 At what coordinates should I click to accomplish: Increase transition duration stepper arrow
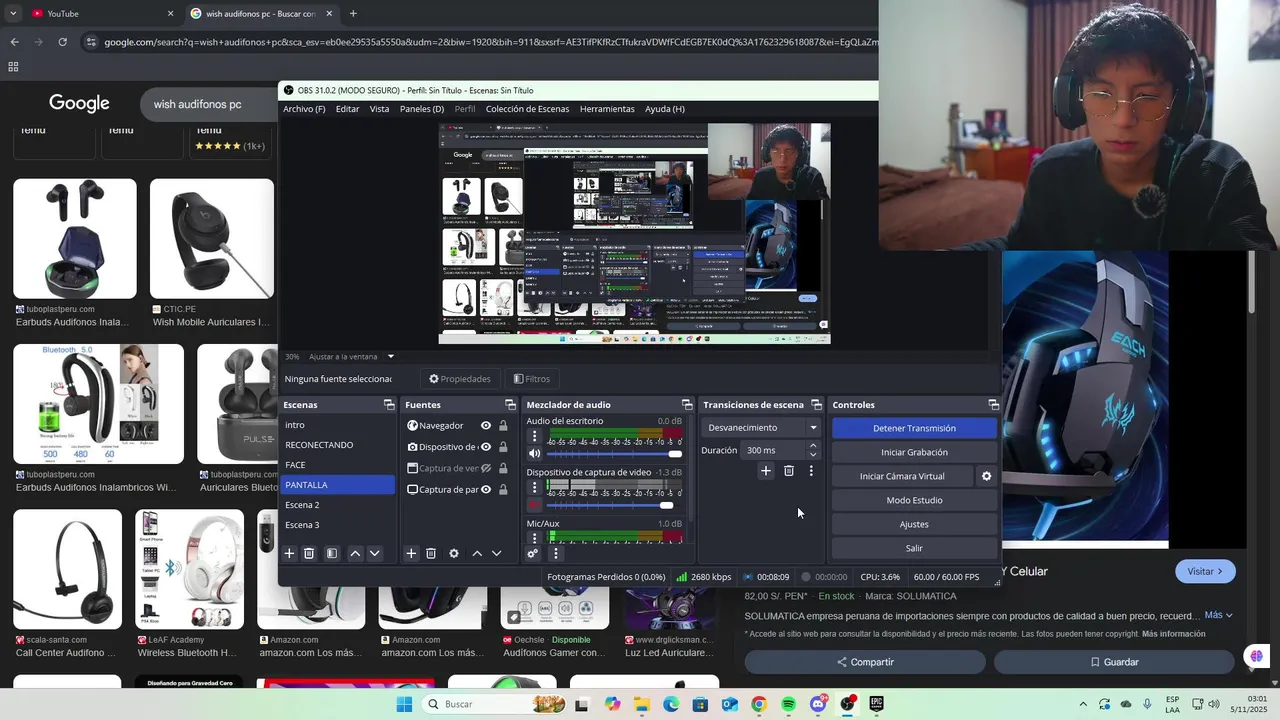click(813, 446)
